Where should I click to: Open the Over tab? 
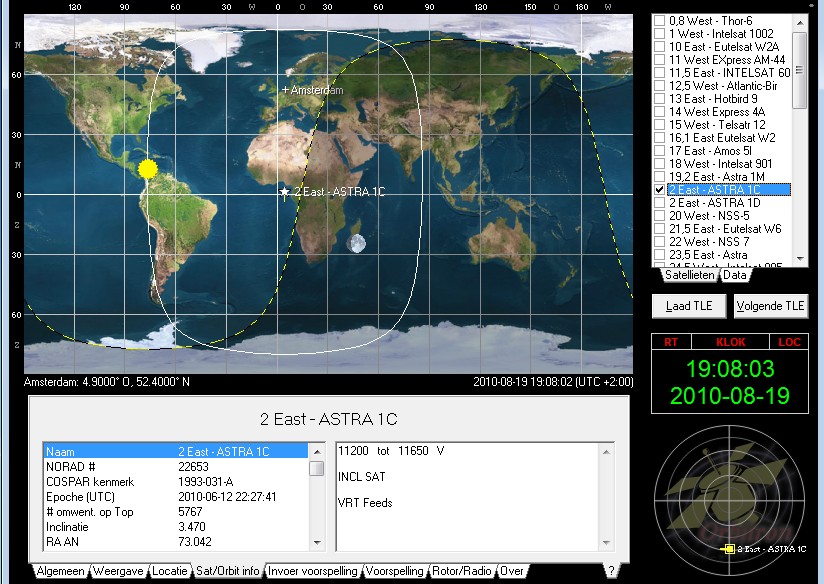coord(511,571)
